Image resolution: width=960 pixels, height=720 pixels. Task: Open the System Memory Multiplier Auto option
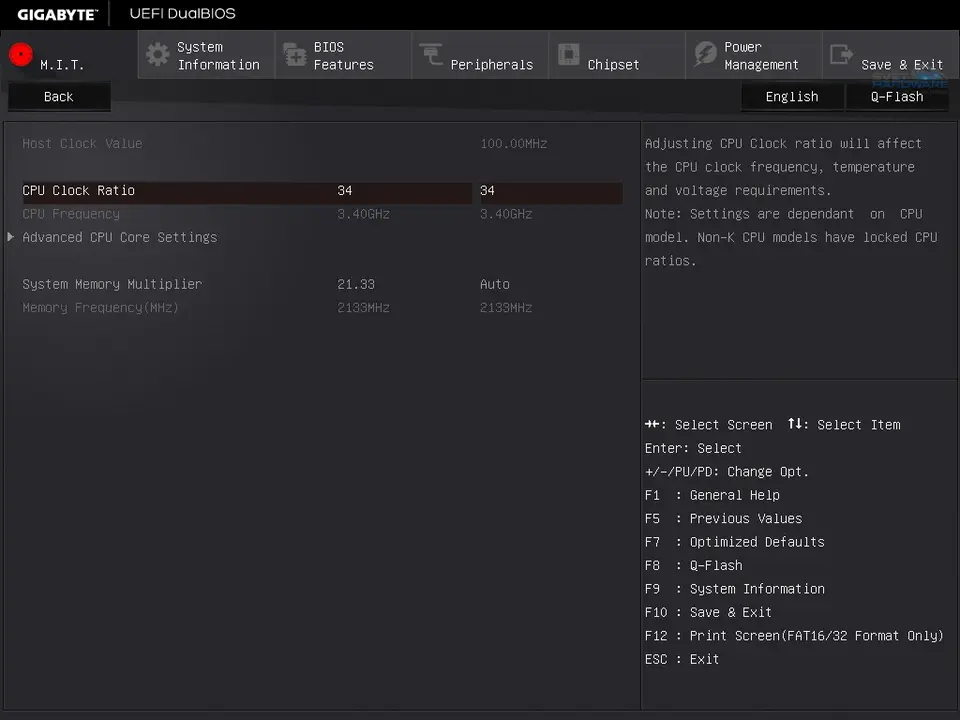pyautogui.click(x=495, y=284)
